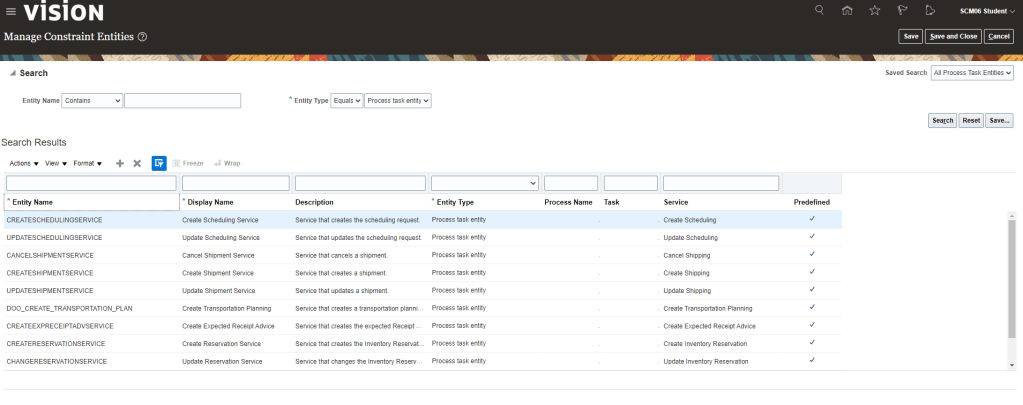
Task: Expand the Process task entity dropdown
Action: click(x=398, y=101)
